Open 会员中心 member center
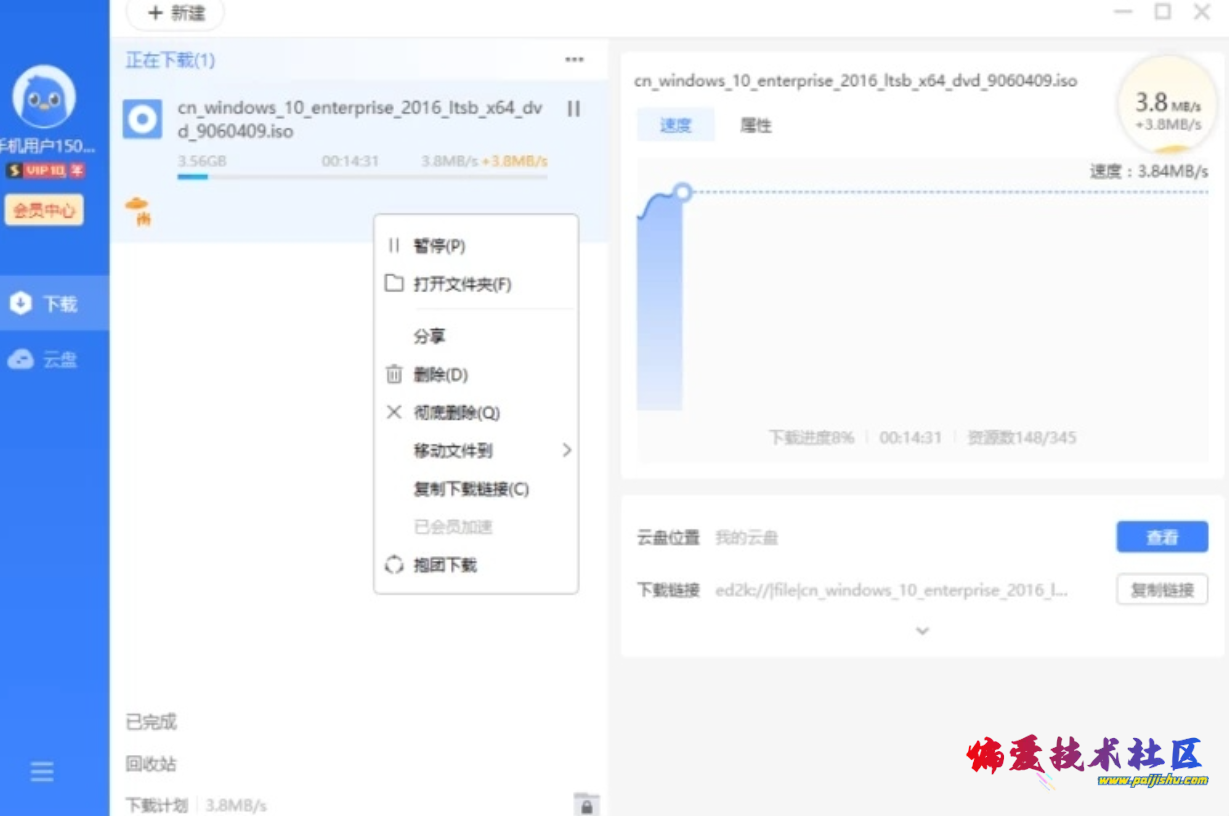Image resolution: width=1229 pixels, height=816 pixels. [x=44, y=210]
